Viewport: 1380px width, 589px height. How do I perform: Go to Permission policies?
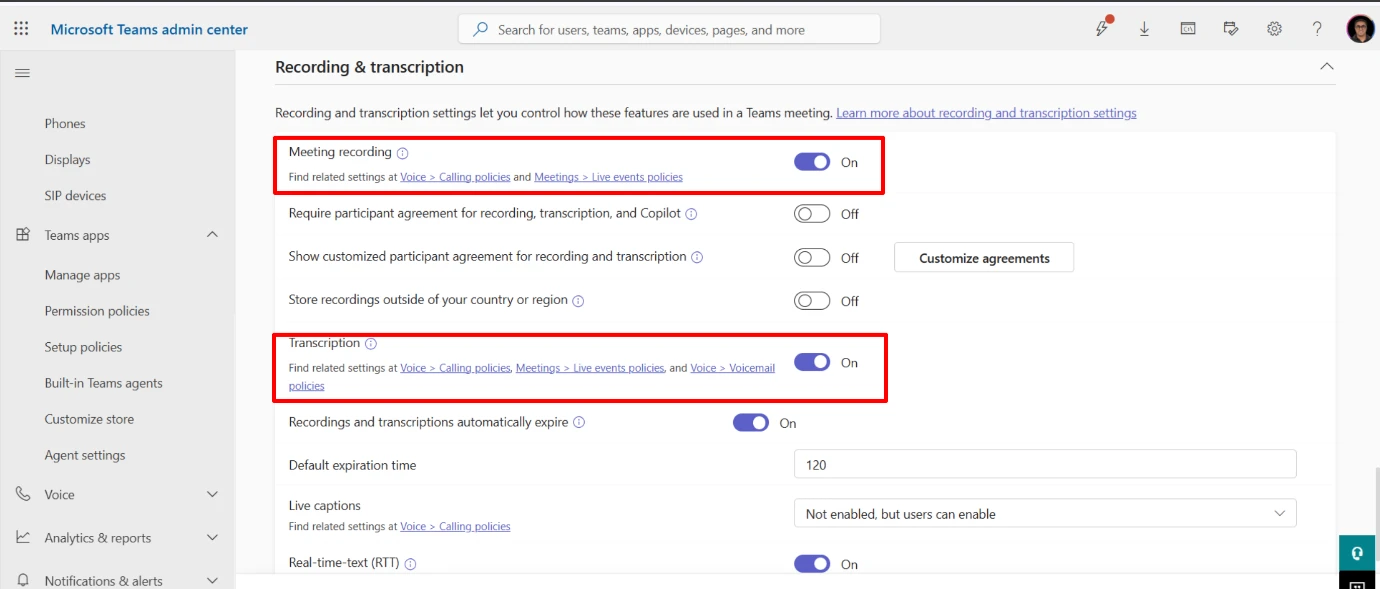(97, 311)
